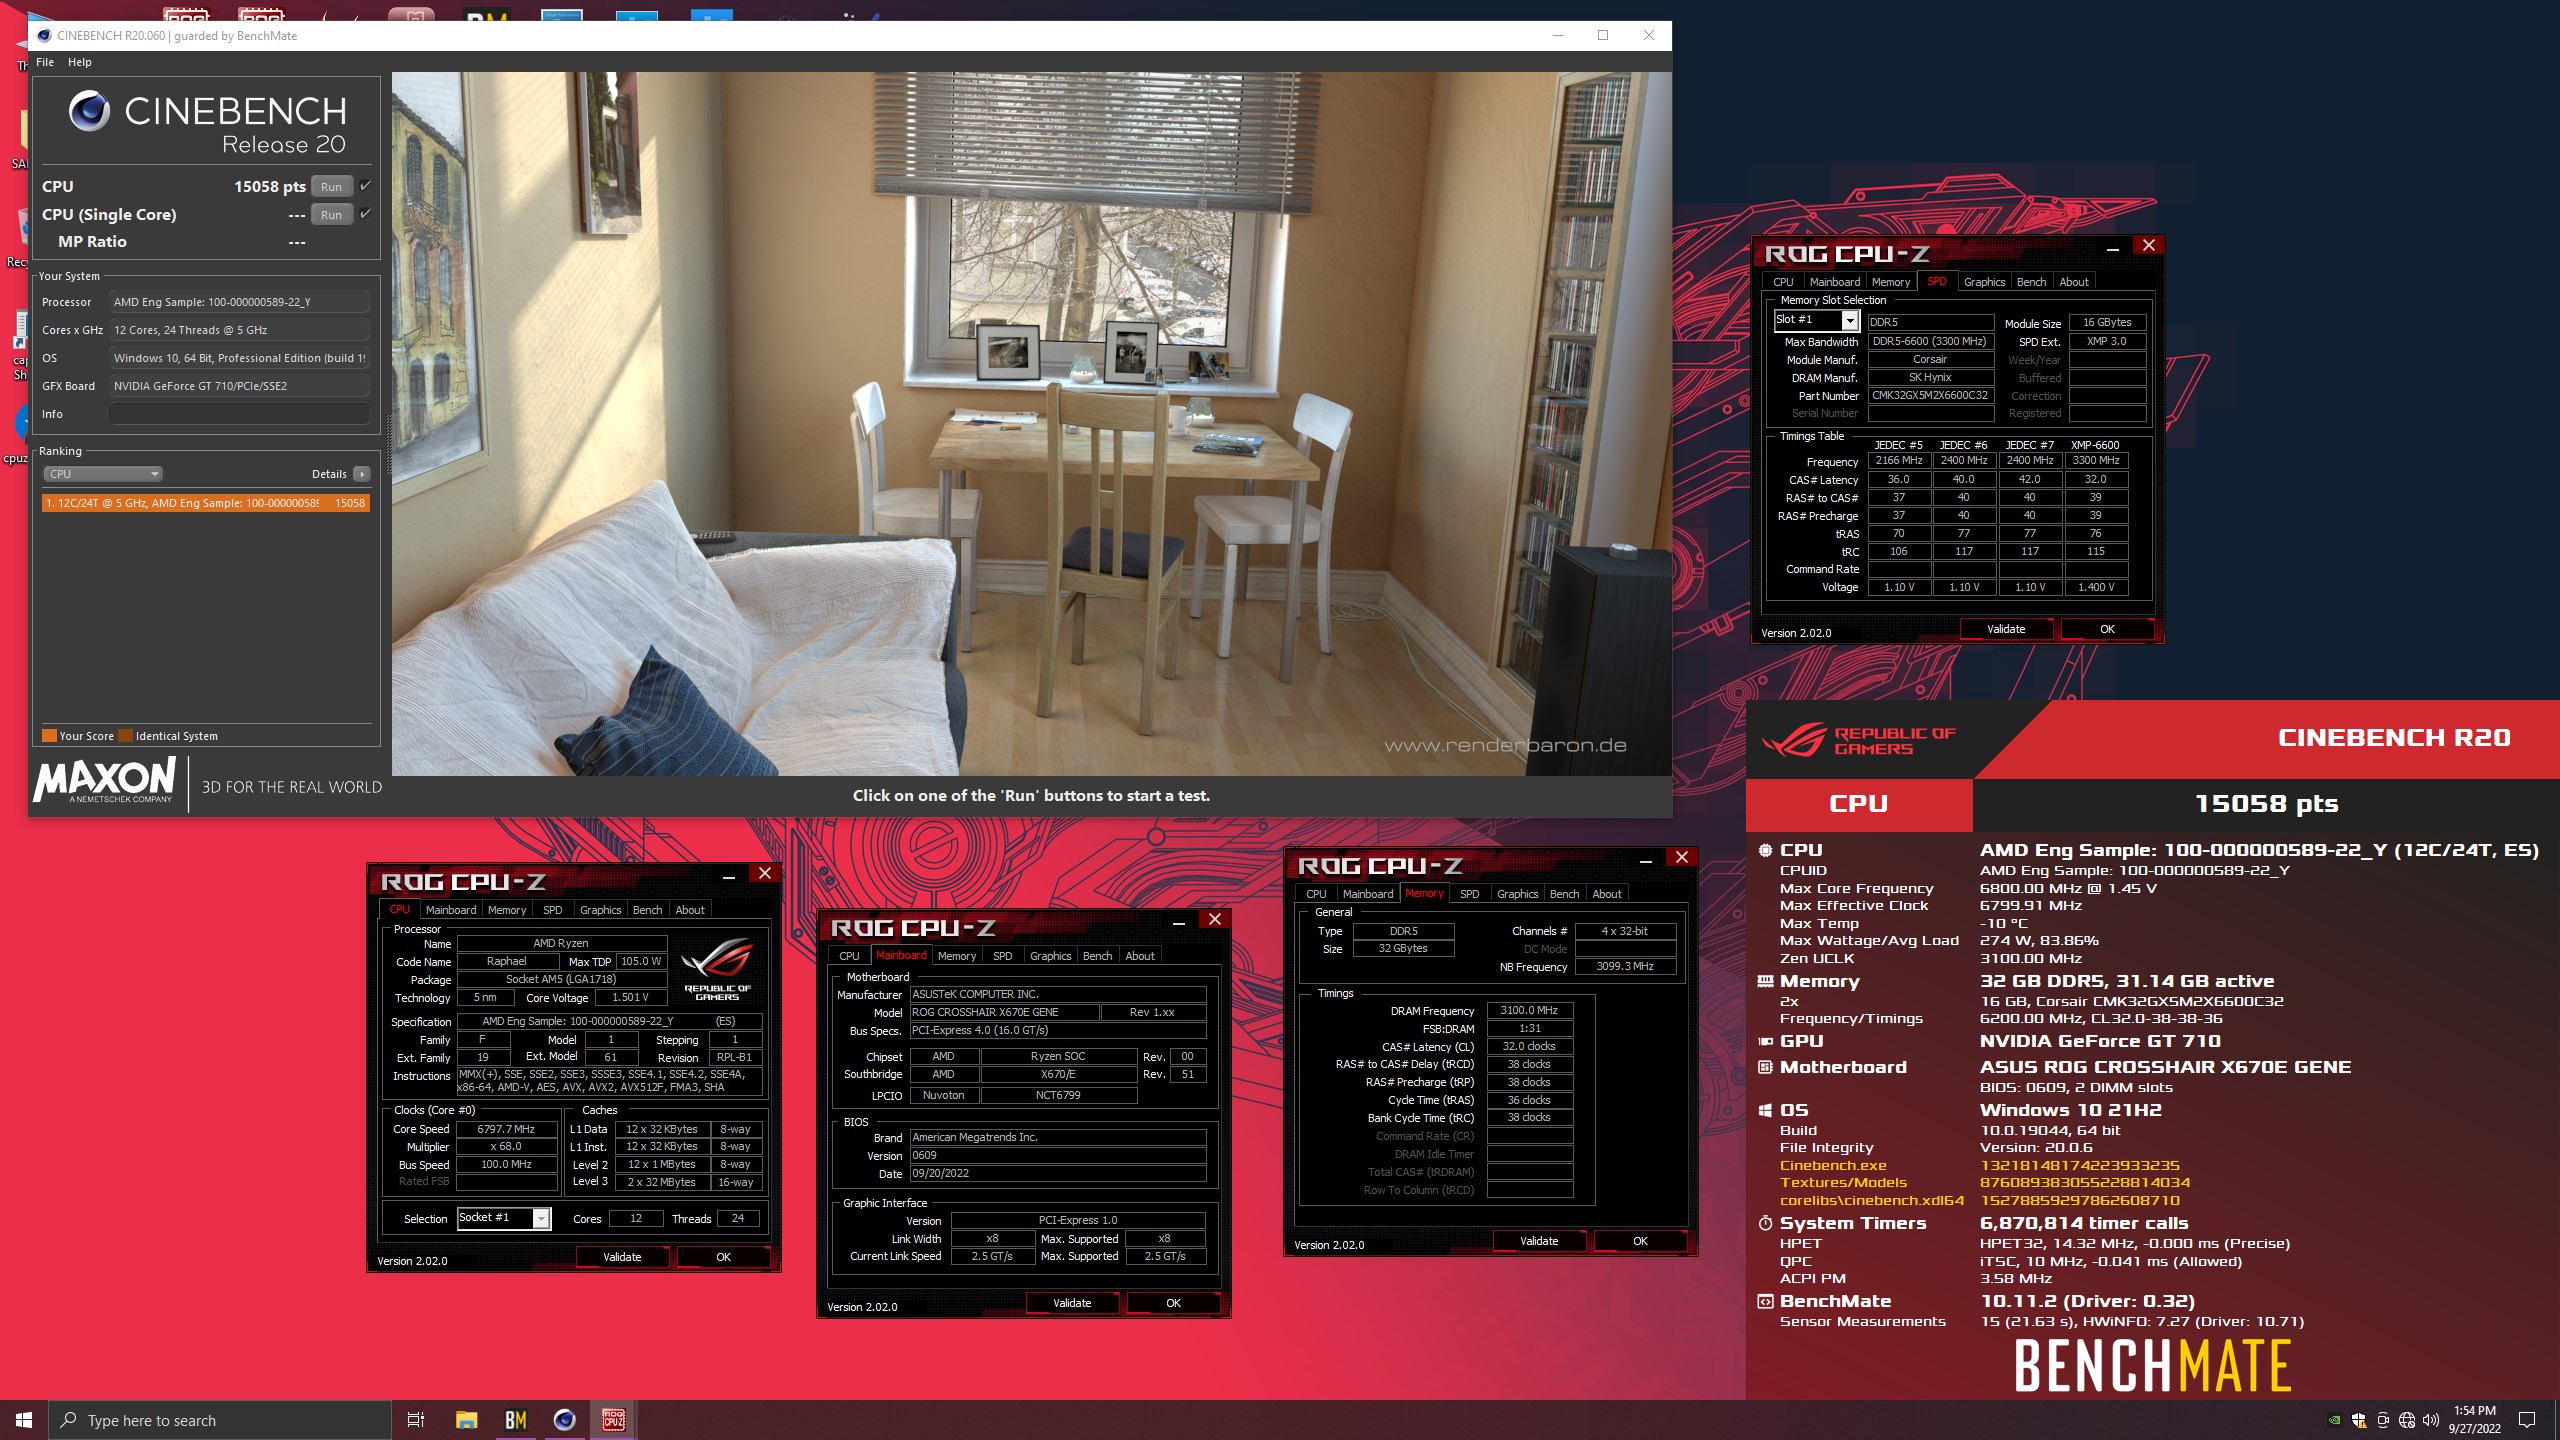Viewport: 2560px width, 1440px height.
Task: Click the 15058 pts score in the BenchMate panel
Action: 2266,804
